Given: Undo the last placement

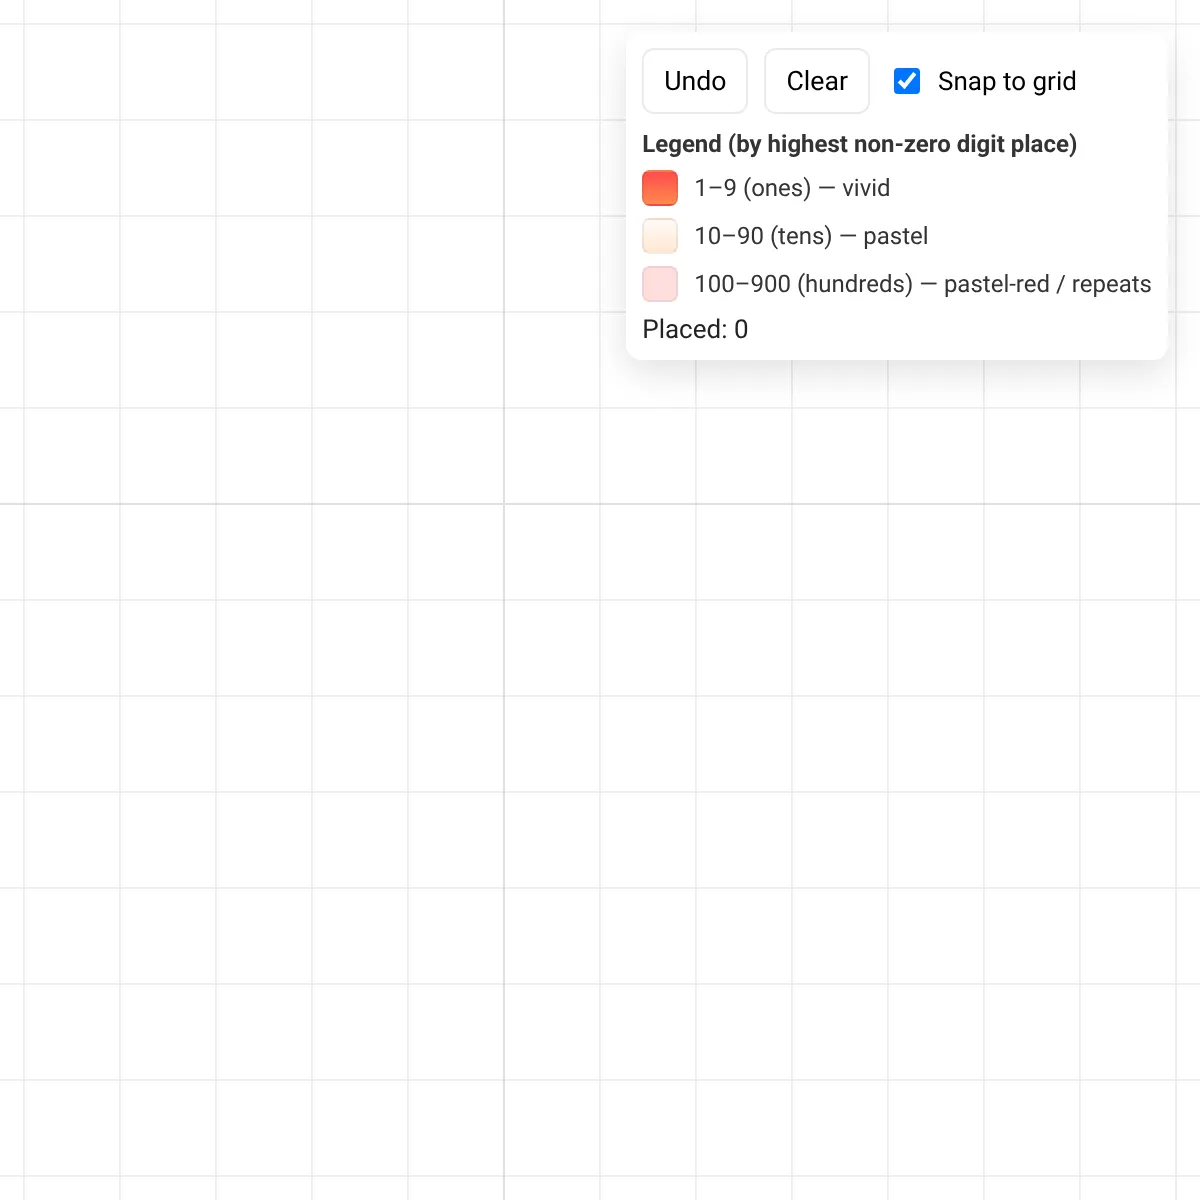Looking at the screenshot, I should click(695, 81).
